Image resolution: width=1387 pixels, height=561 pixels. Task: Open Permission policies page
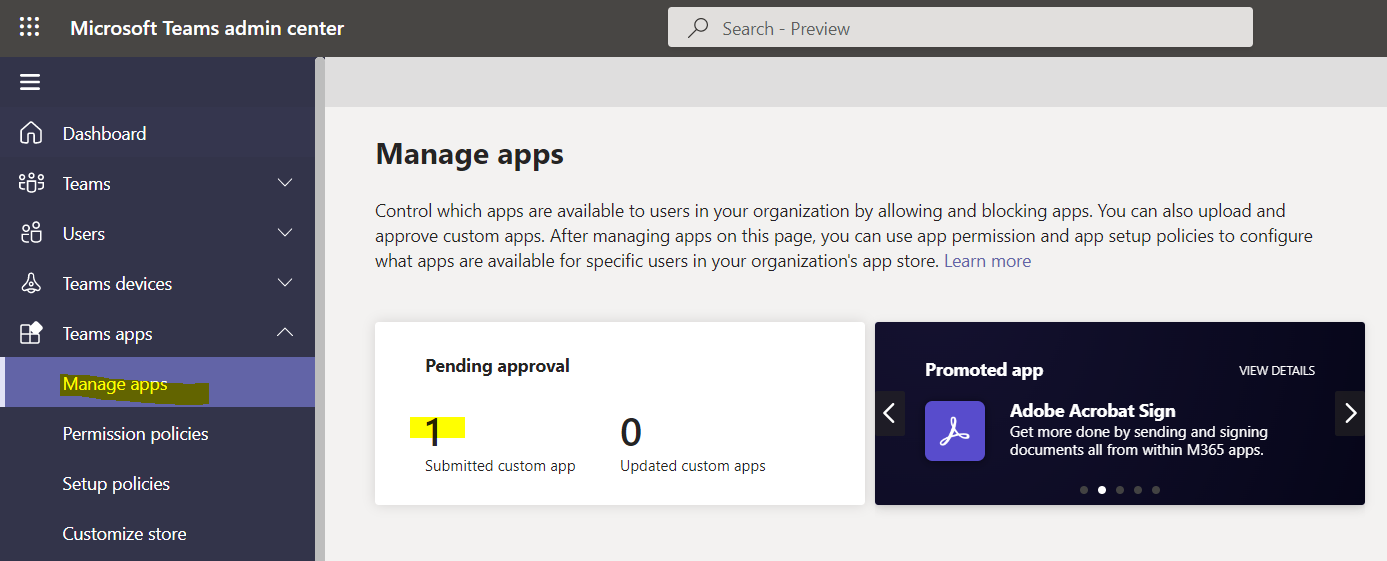[x=135, y=433]
